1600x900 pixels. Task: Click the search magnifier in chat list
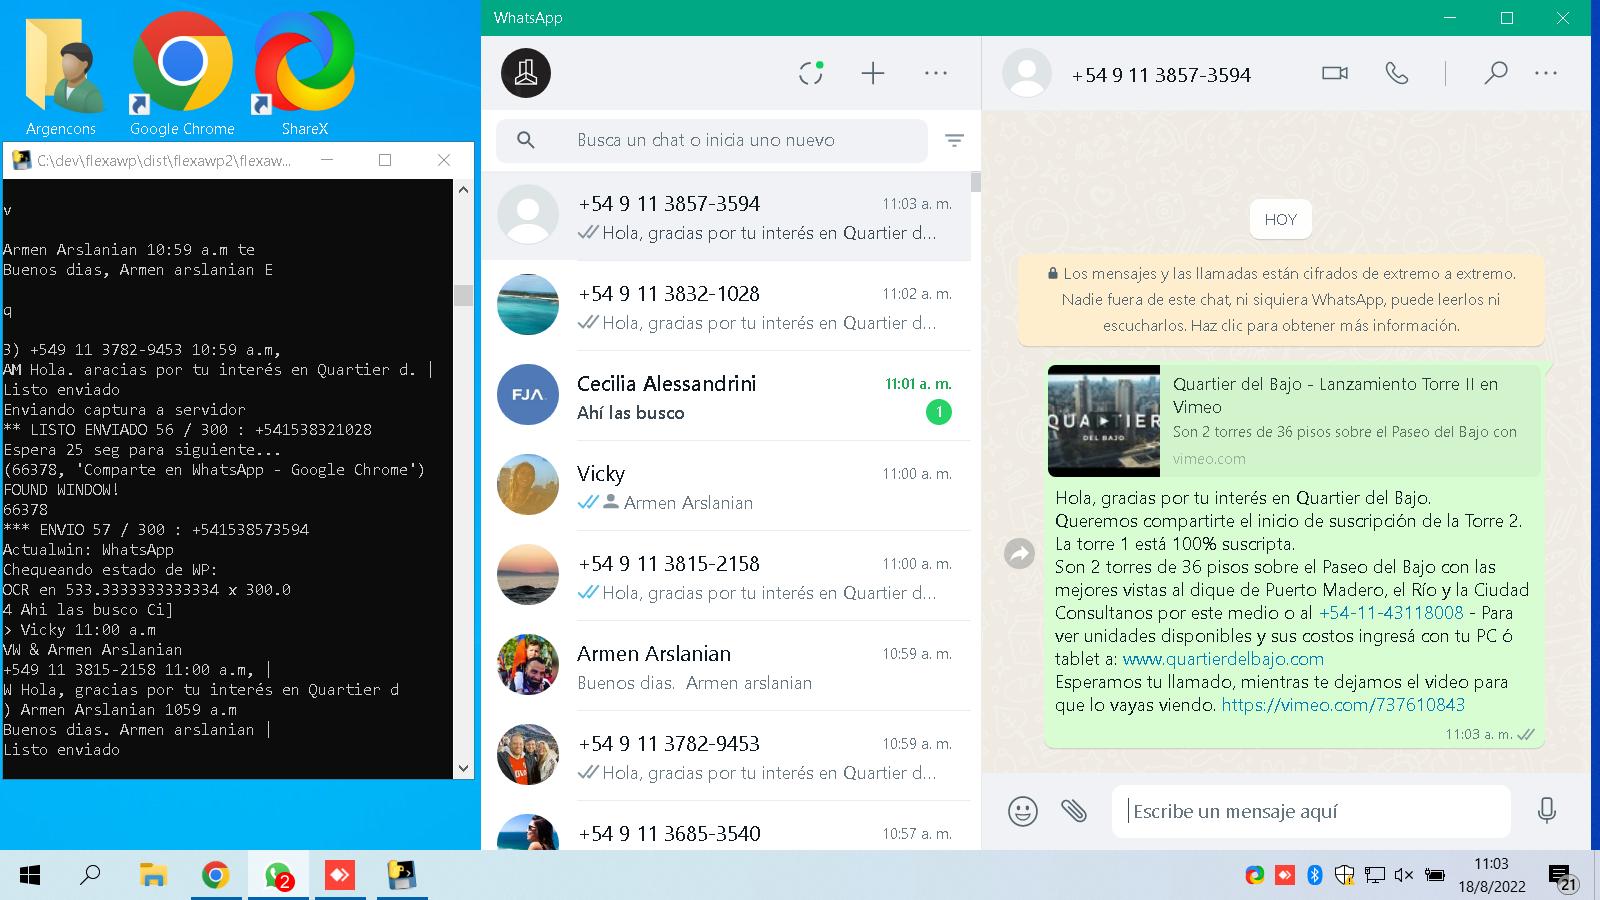click(x=526, y=140)
